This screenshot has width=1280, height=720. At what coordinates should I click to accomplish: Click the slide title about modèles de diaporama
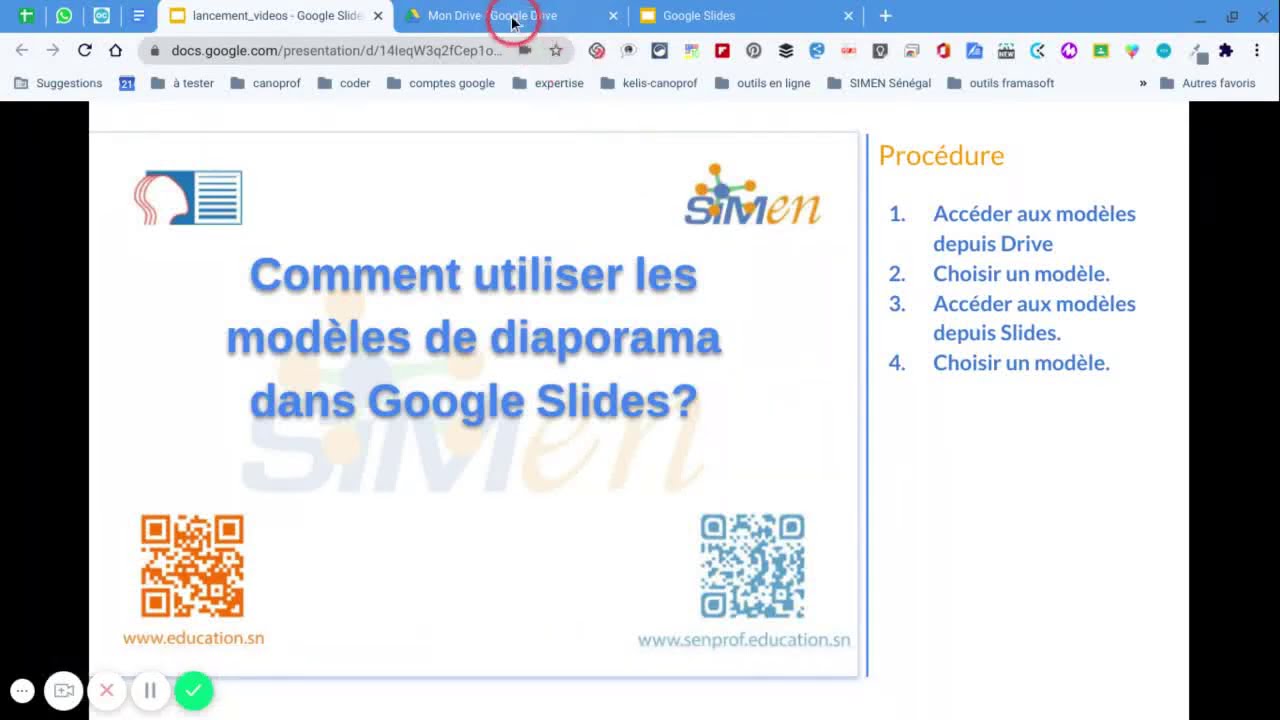473,337
